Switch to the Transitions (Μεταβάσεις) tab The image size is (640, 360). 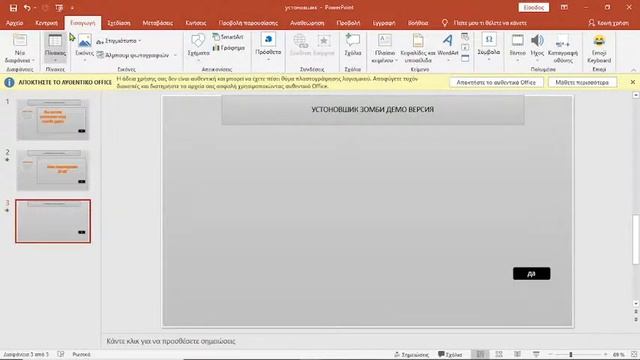point(158,23)
